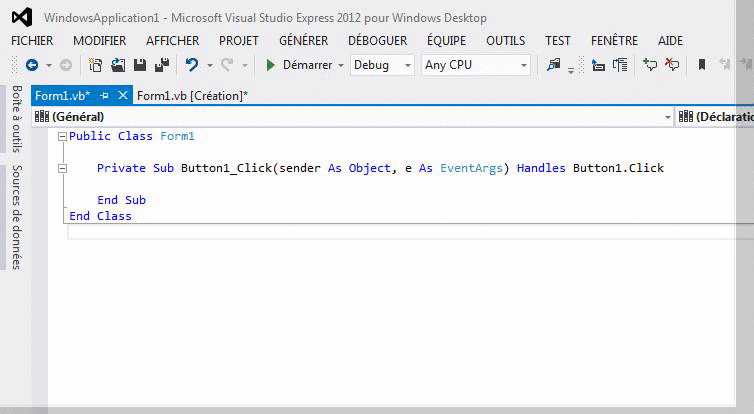Switch to the Form1.vb [Création] designer tab
The width and height of the screenshot is (754, 414).
(192, 96)
